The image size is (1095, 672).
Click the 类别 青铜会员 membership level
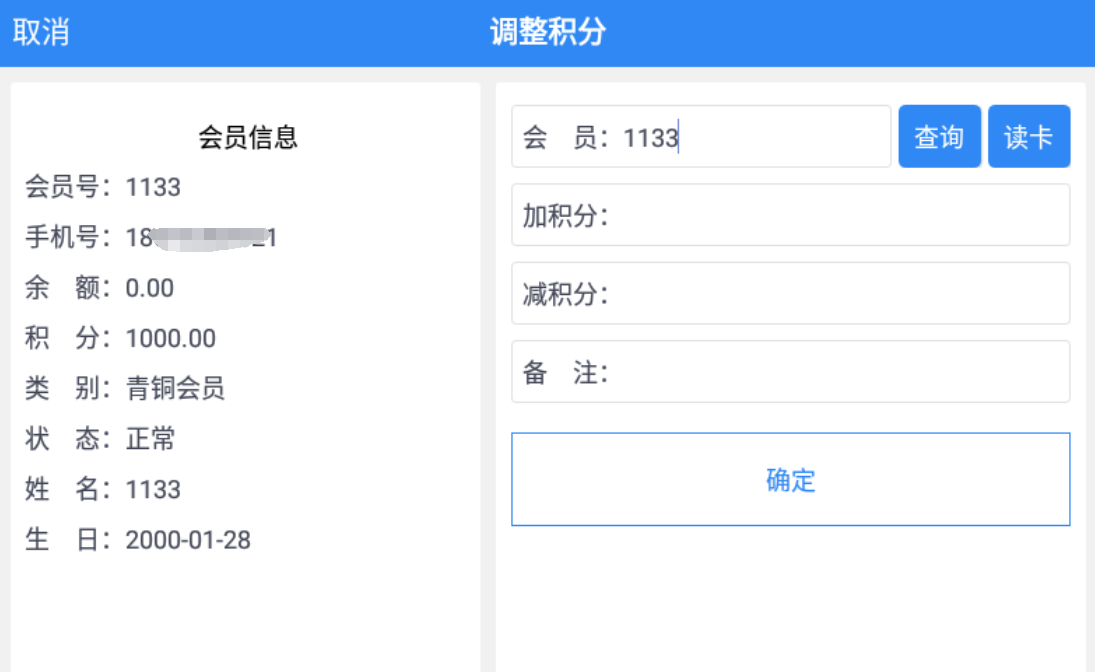(175, 388)
